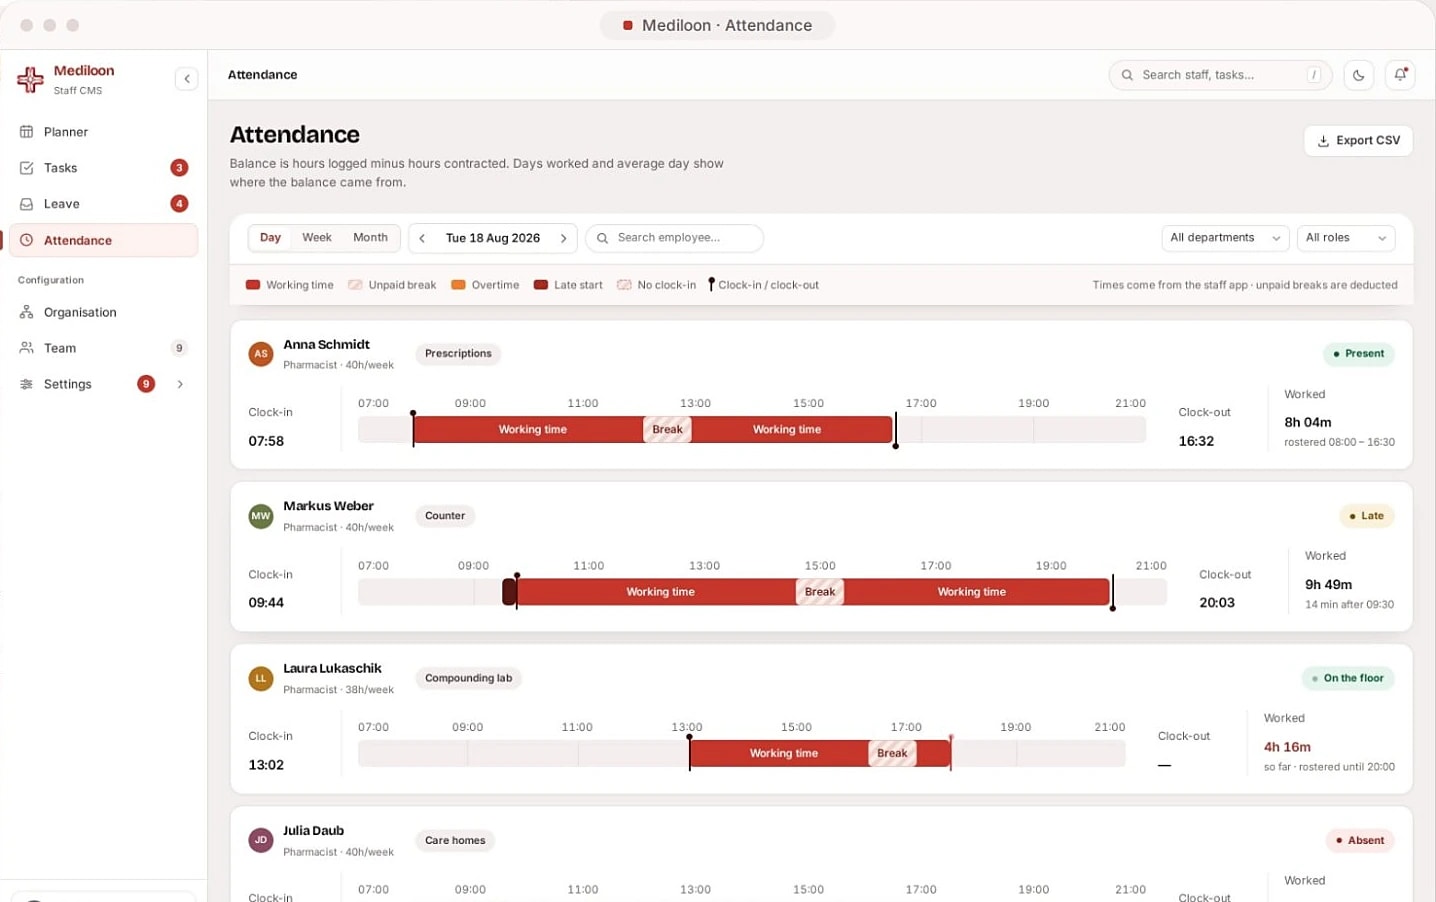Screen dimensions: 1436x902
Task: Click the Compounding lab tag
Action: (x=468, y=678)
